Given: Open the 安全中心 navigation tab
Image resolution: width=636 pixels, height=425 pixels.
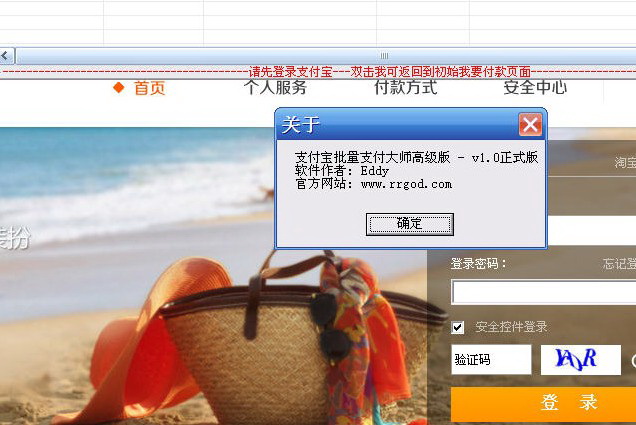Looking at the screenshot, I should coord(535,87).
